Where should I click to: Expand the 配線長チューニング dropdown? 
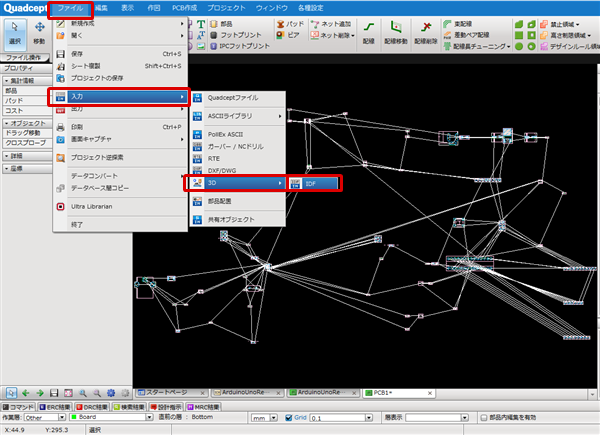pyautogui.click(x=509, y=47)
